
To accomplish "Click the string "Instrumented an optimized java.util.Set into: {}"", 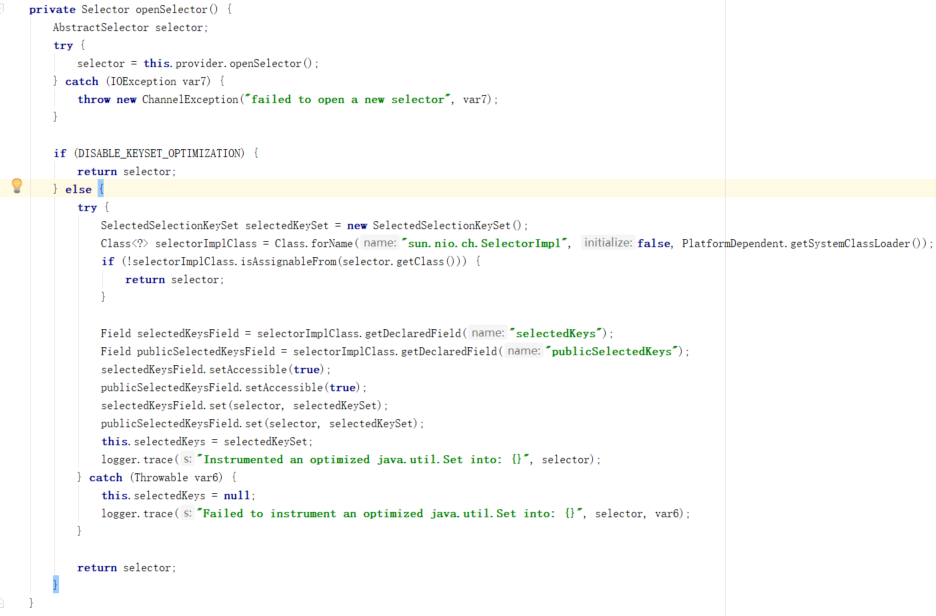I will point(364,460).
